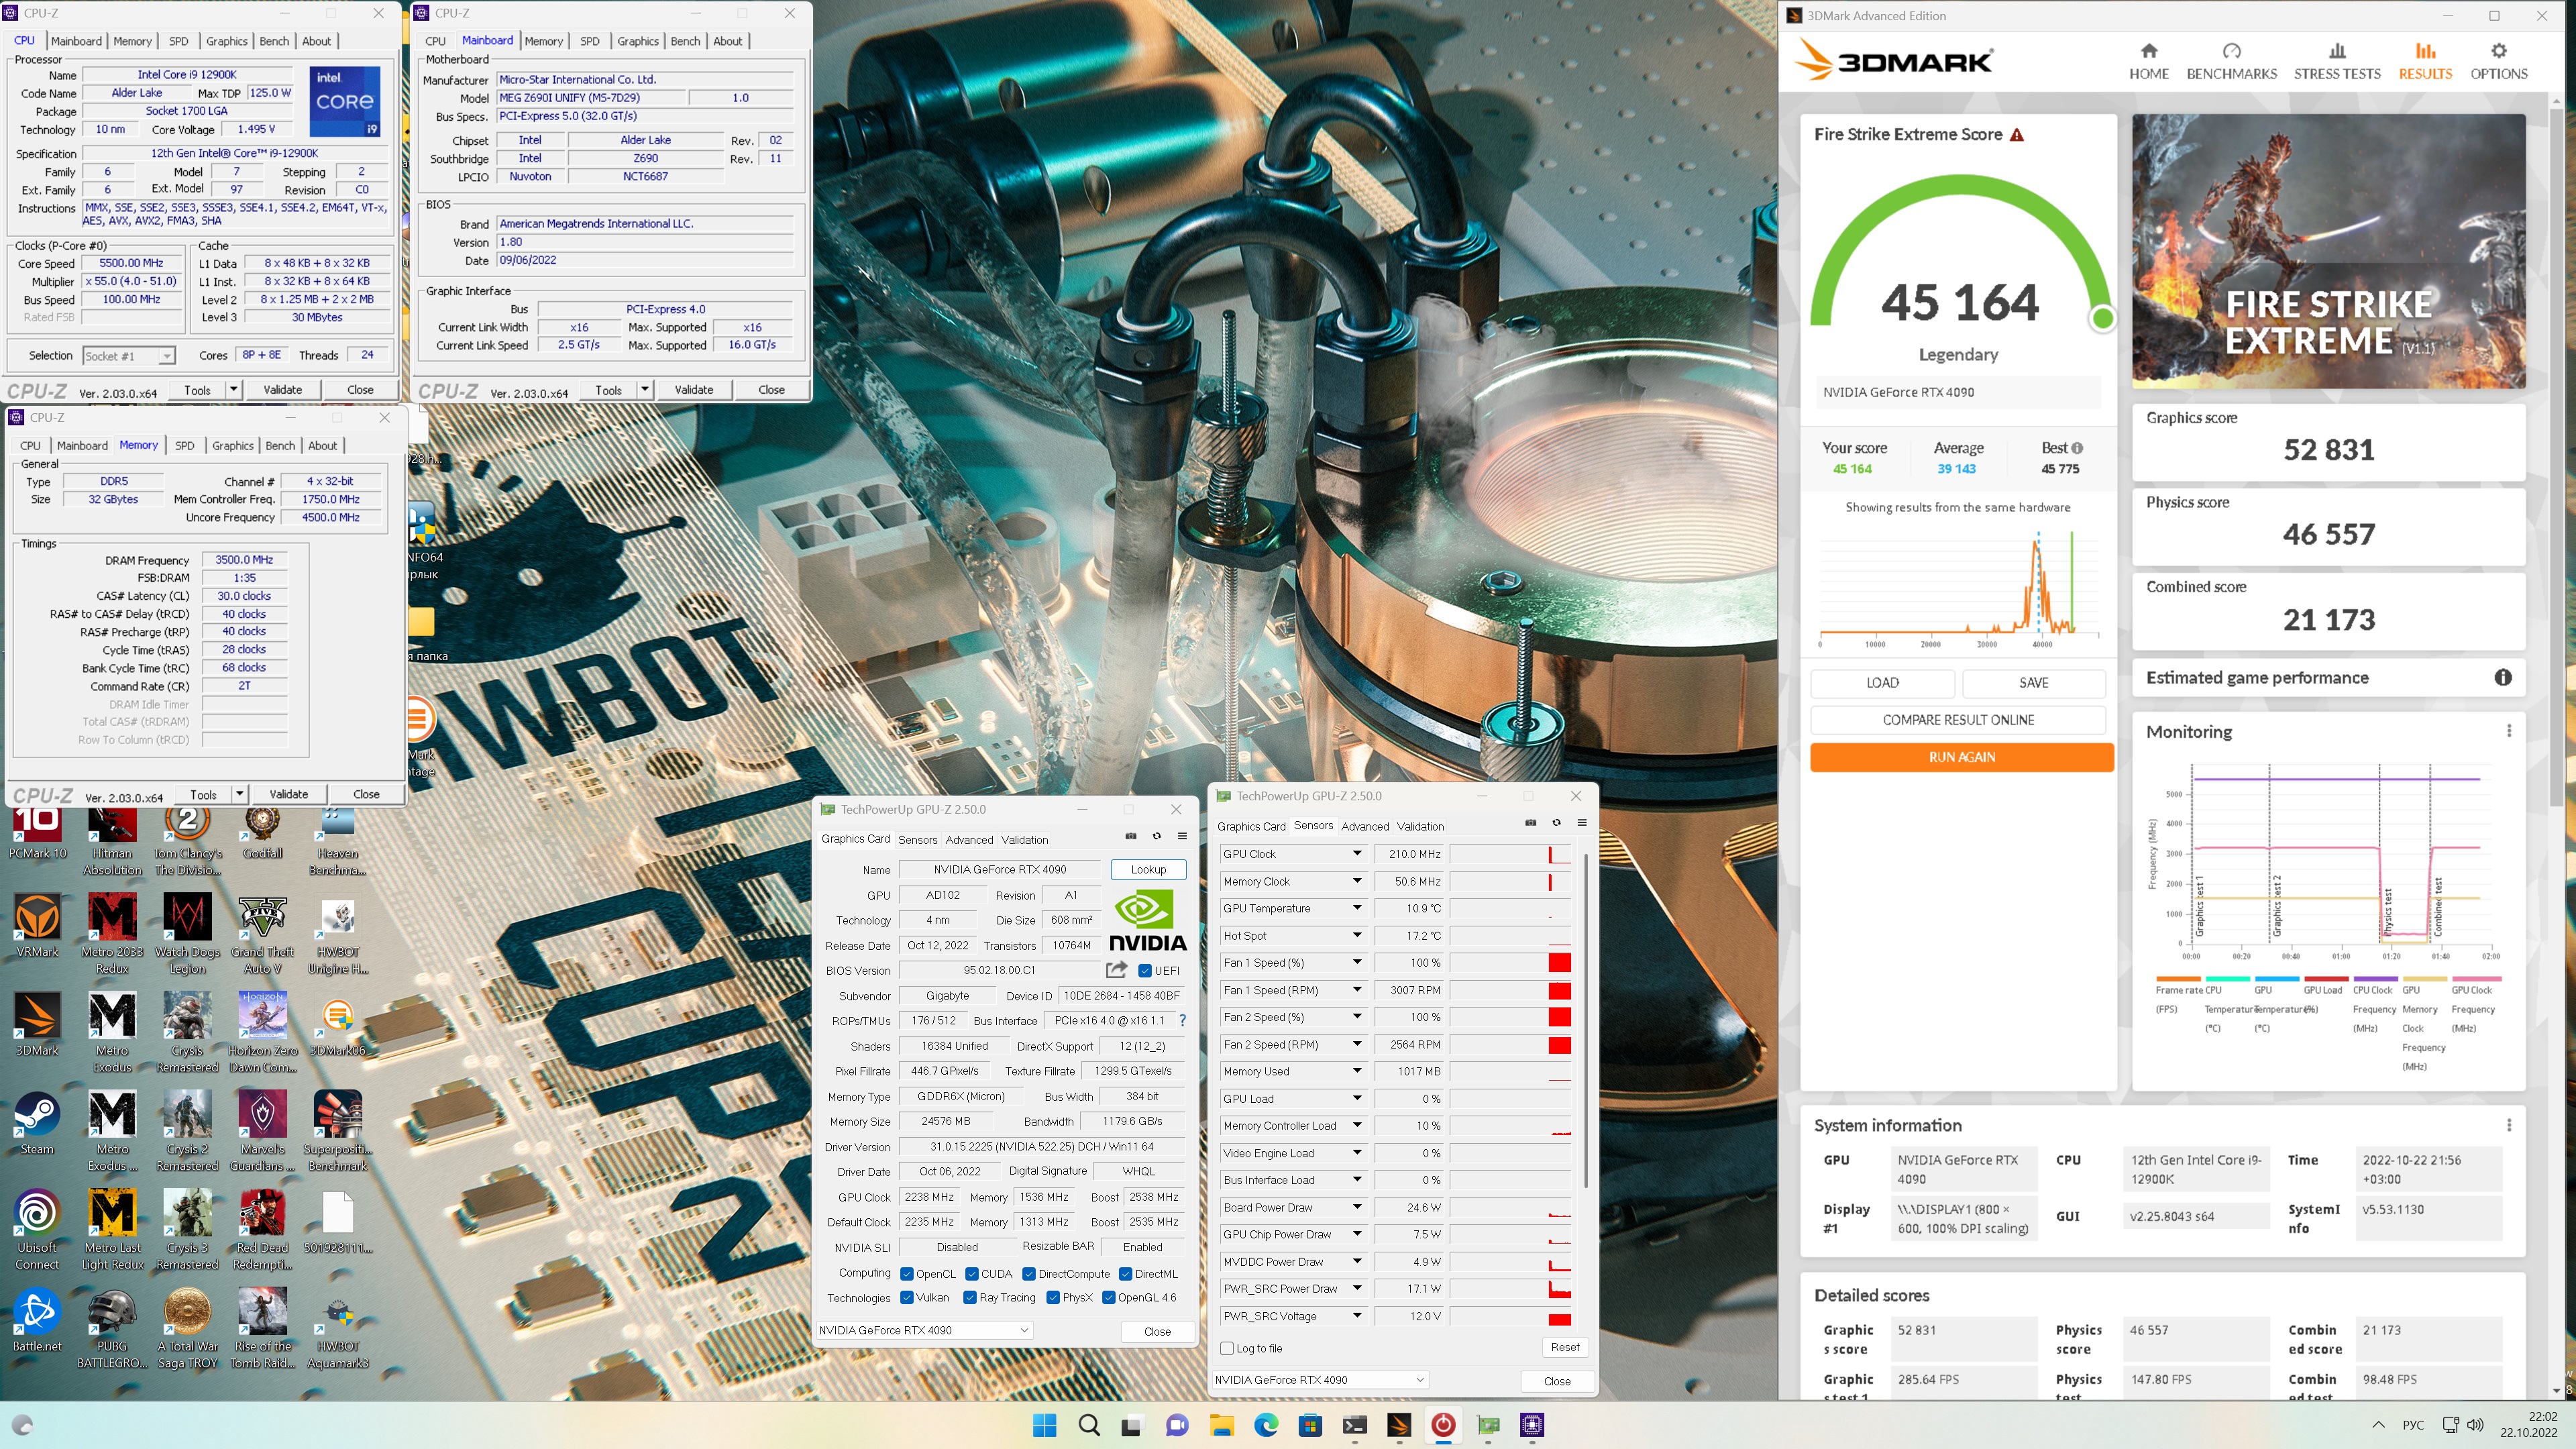Click the GPU-Z Graphics Card screenshot camera icon
Viewport: 2576px width, 1449px height.
1131,836
